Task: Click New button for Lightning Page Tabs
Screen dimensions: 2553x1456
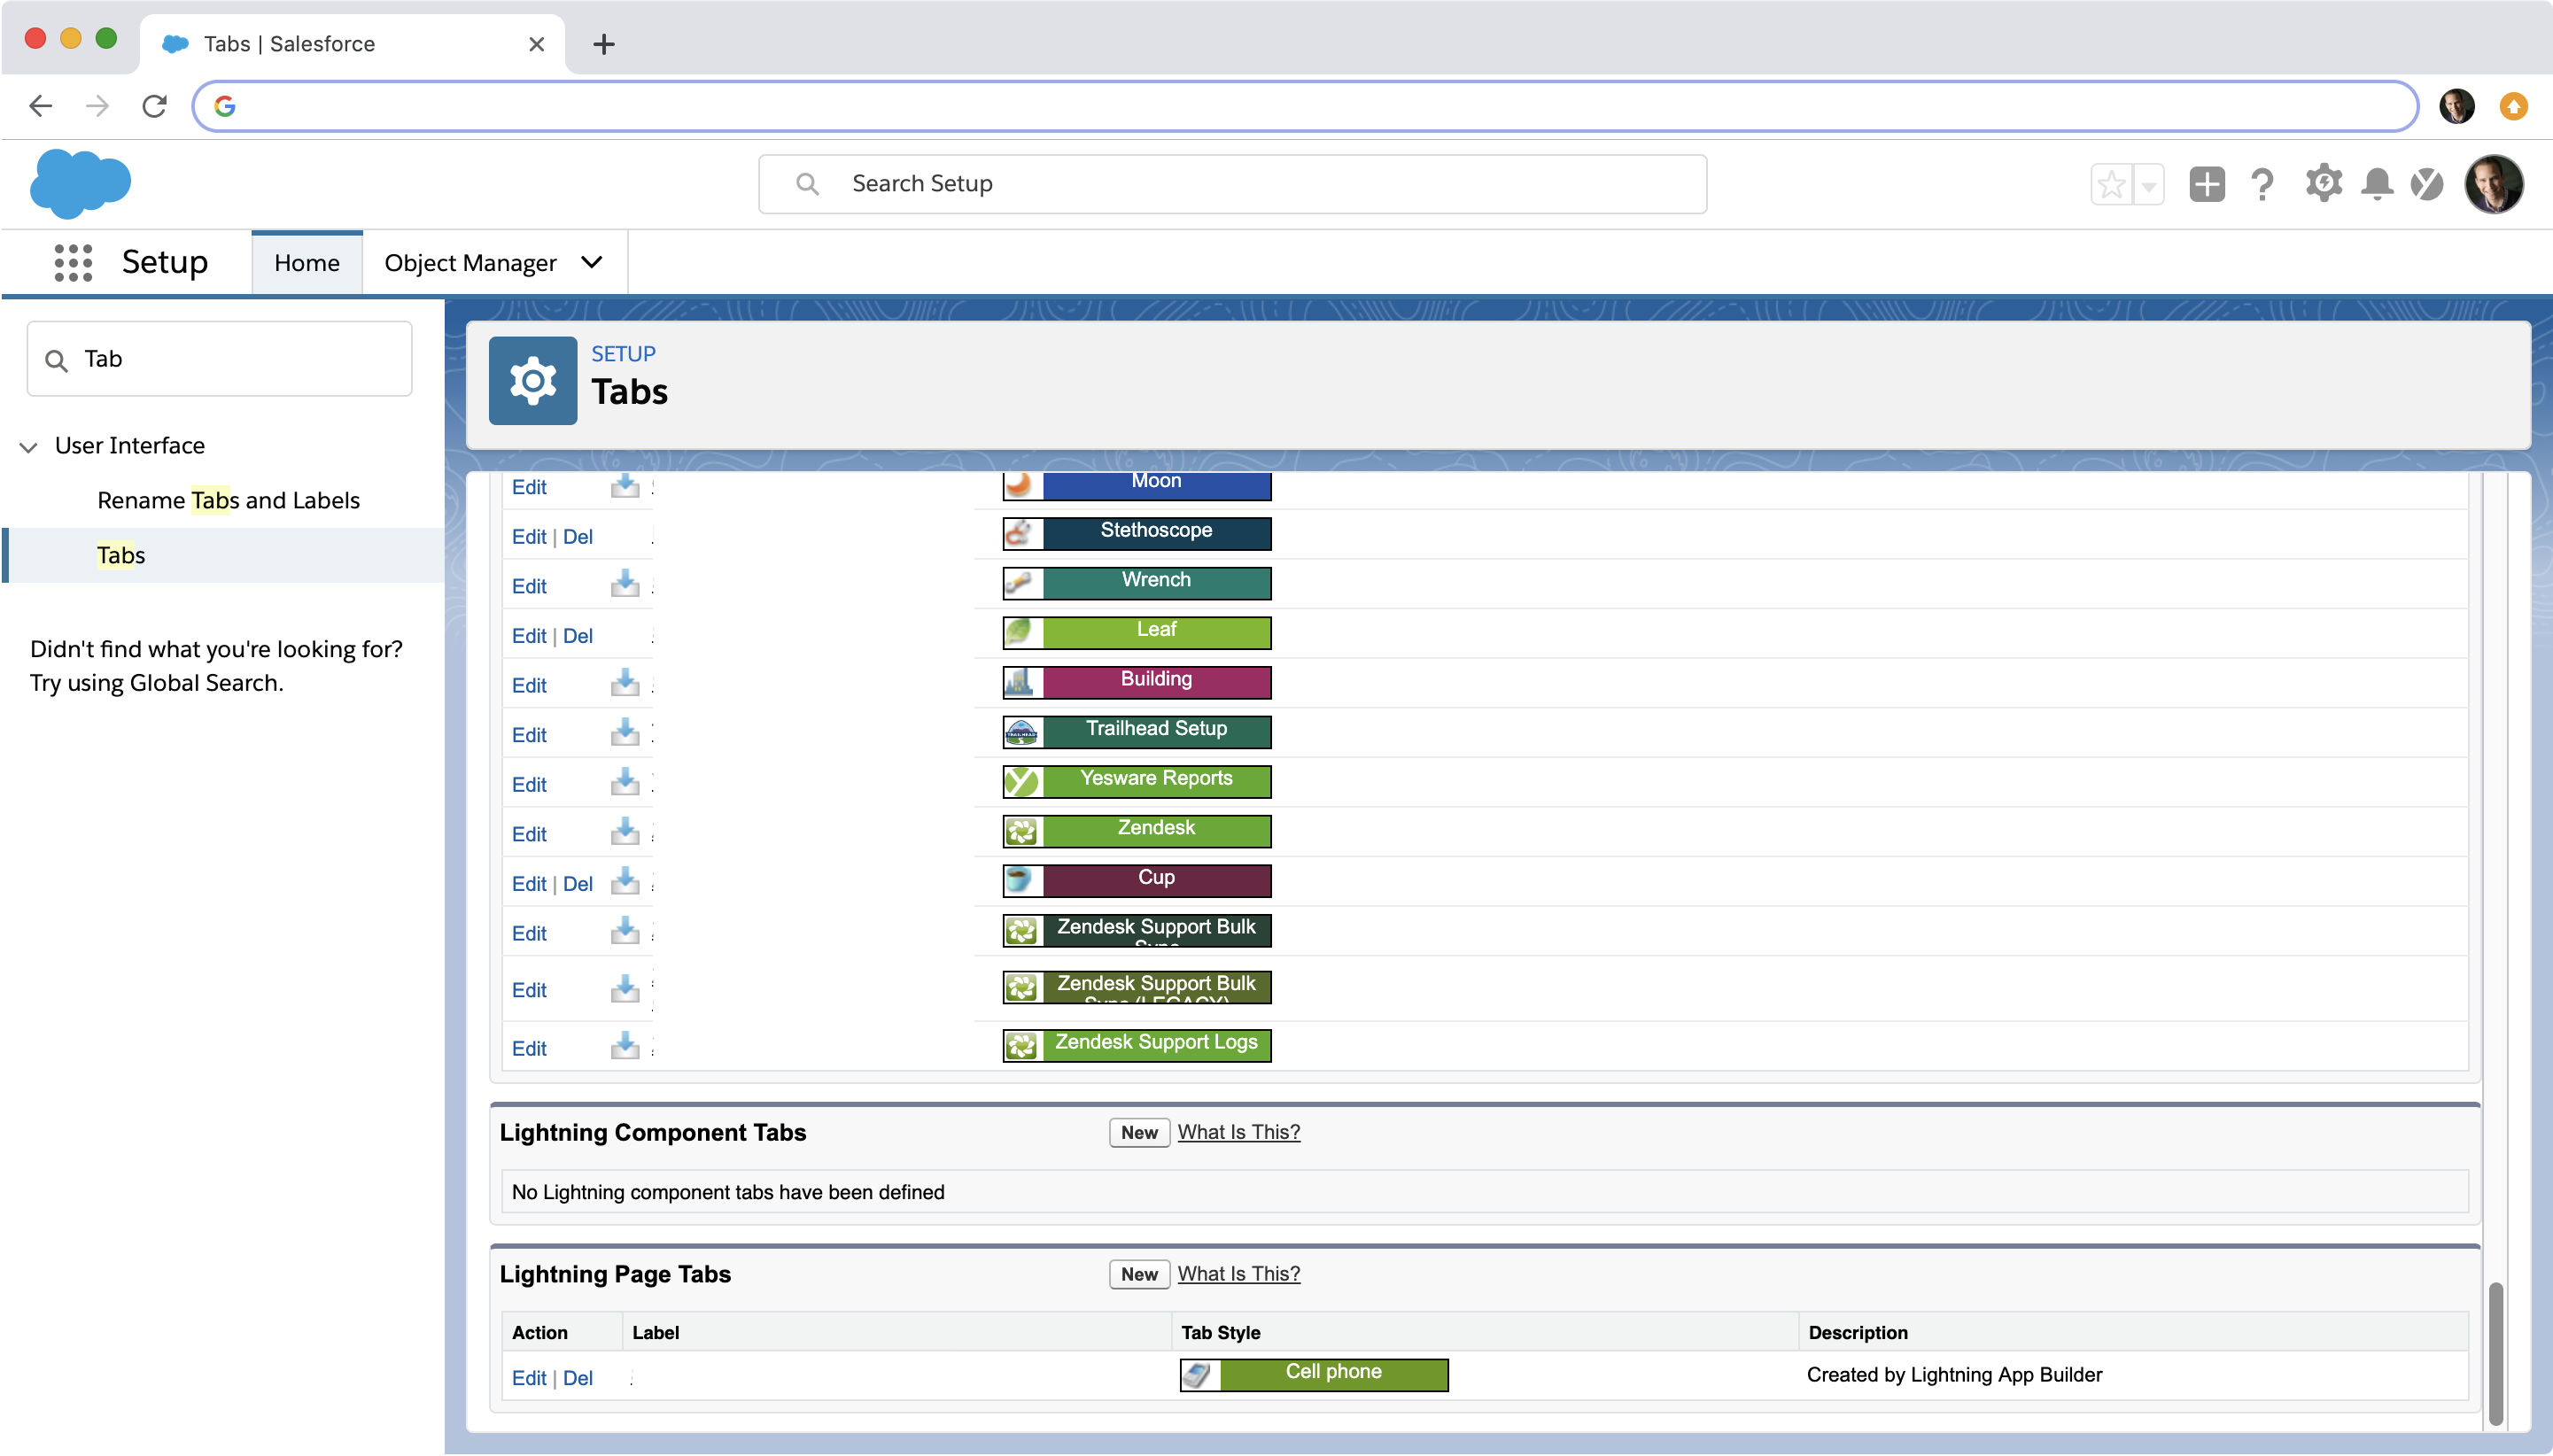Action: click(1139, 1274)
